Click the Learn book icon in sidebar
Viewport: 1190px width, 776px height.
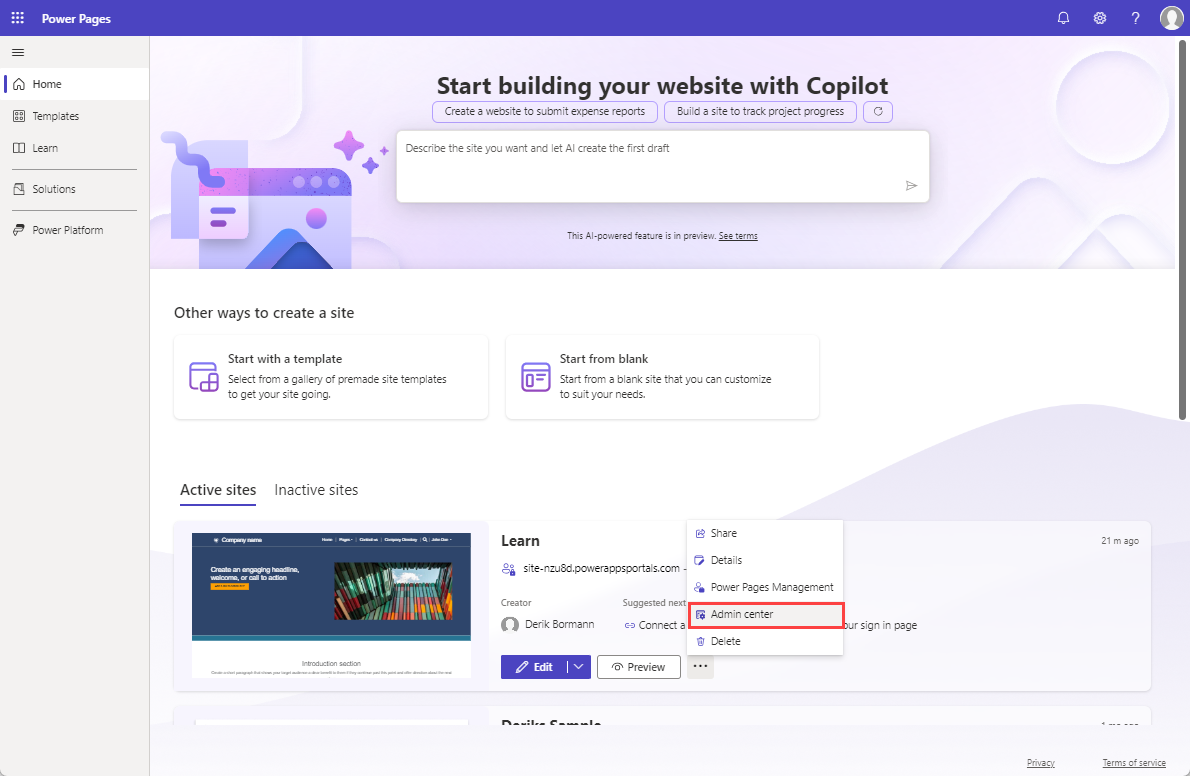(x=19, y=148)
